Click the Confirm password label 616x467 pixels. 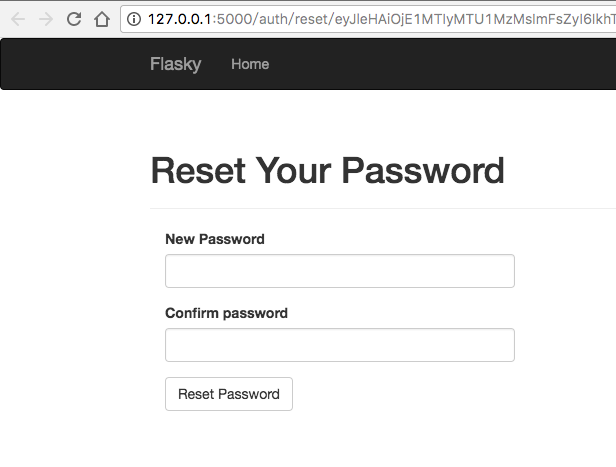pyautogui.click(x=226, y=313)
